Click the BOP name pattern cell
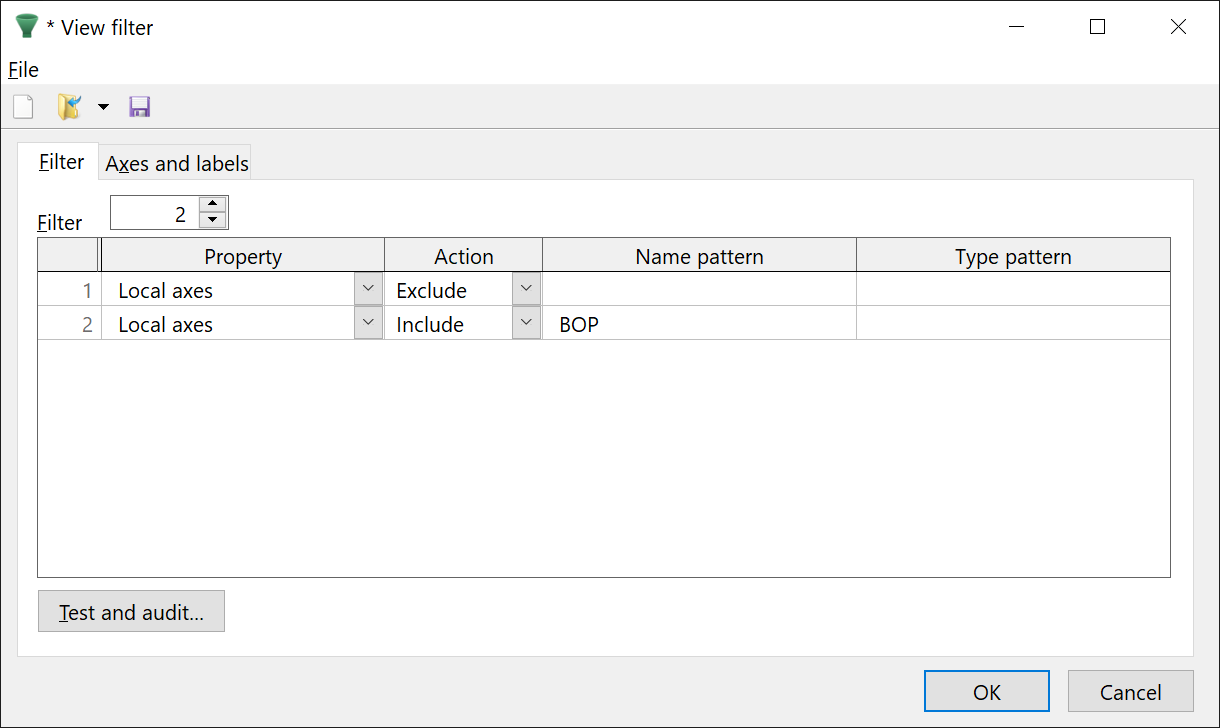This screenshot has width=1220, height=728. (698, 324)
